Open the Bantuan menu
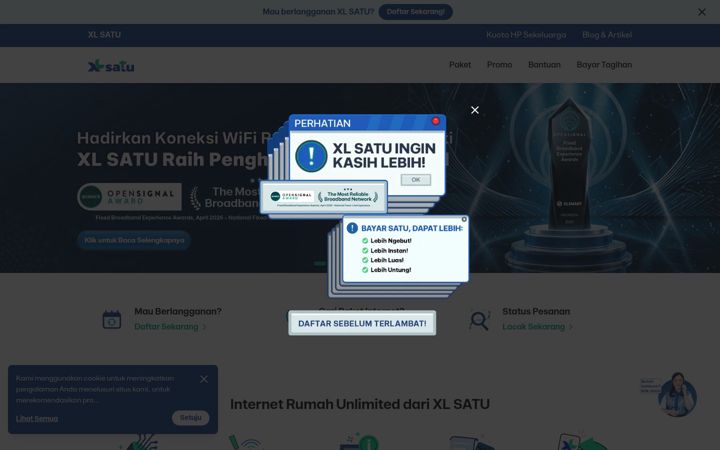The image size is (720, 450). 544,65
